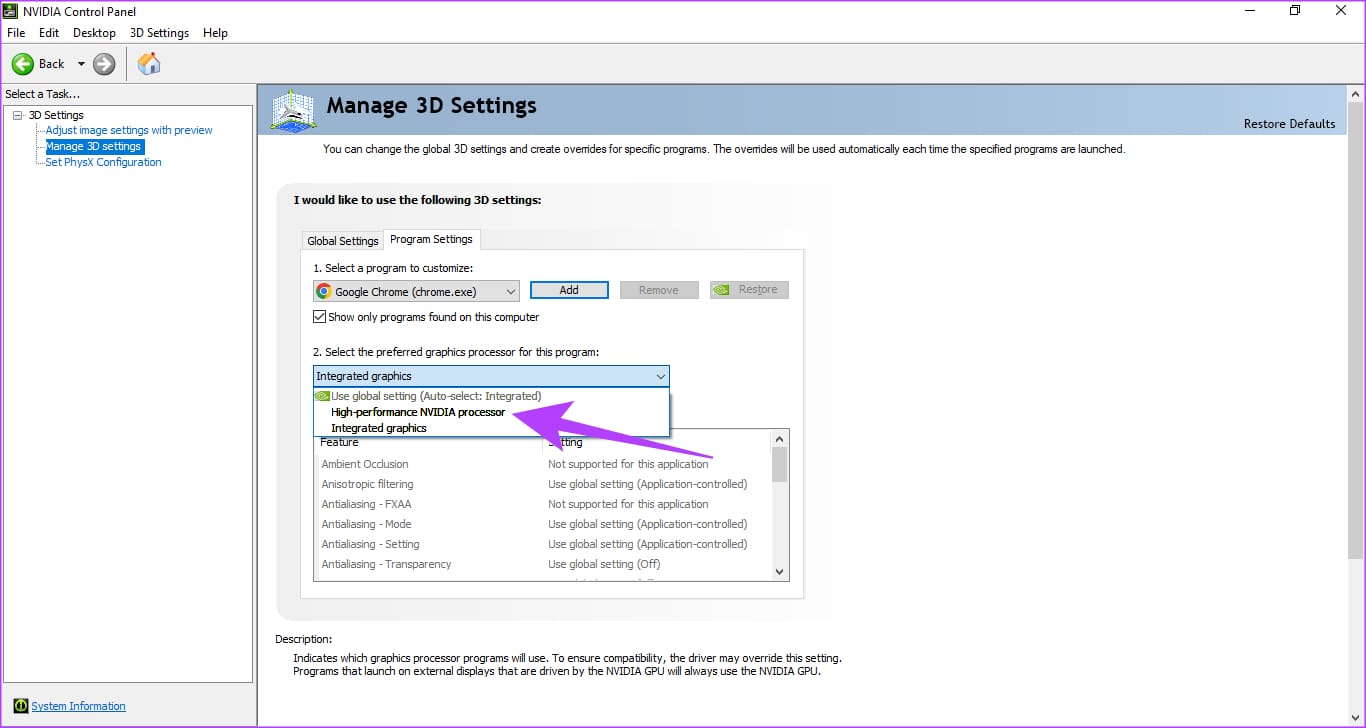
Task: Open the 3D Settings menu
Action: 159,33
